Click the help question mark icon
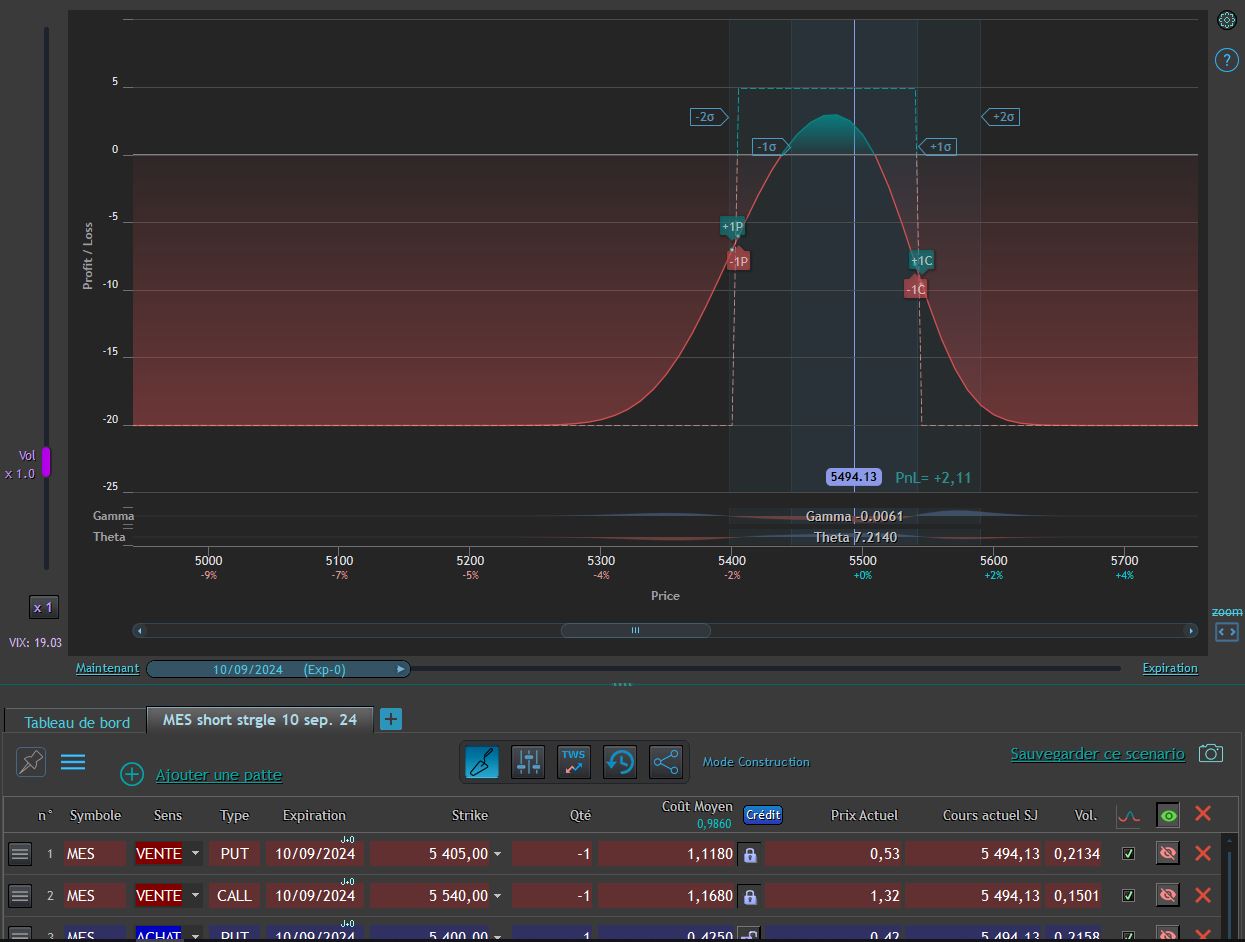The width and height of the screenshot is (1245, 942). coord(1227,61)
